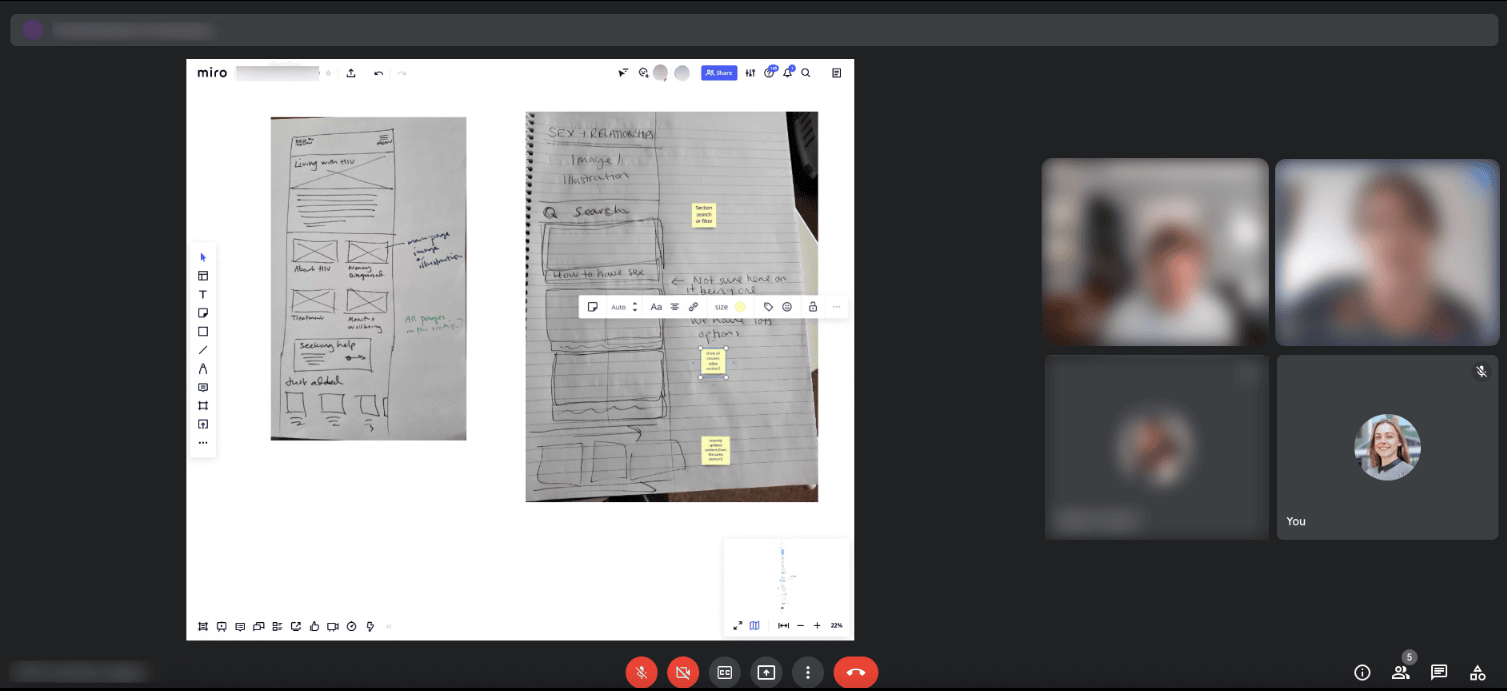Select the Pen drawing tool

203,369
